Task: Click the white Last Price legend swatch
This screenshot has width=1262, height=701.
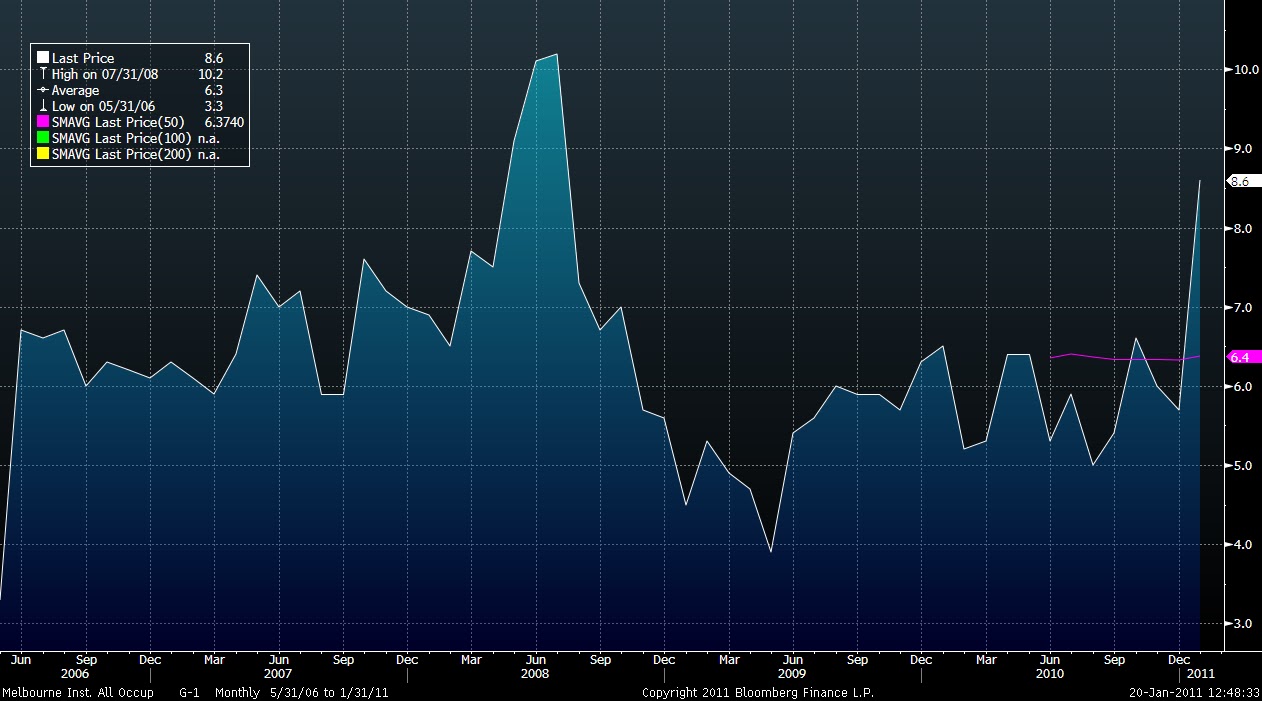Action: (43, 59)
